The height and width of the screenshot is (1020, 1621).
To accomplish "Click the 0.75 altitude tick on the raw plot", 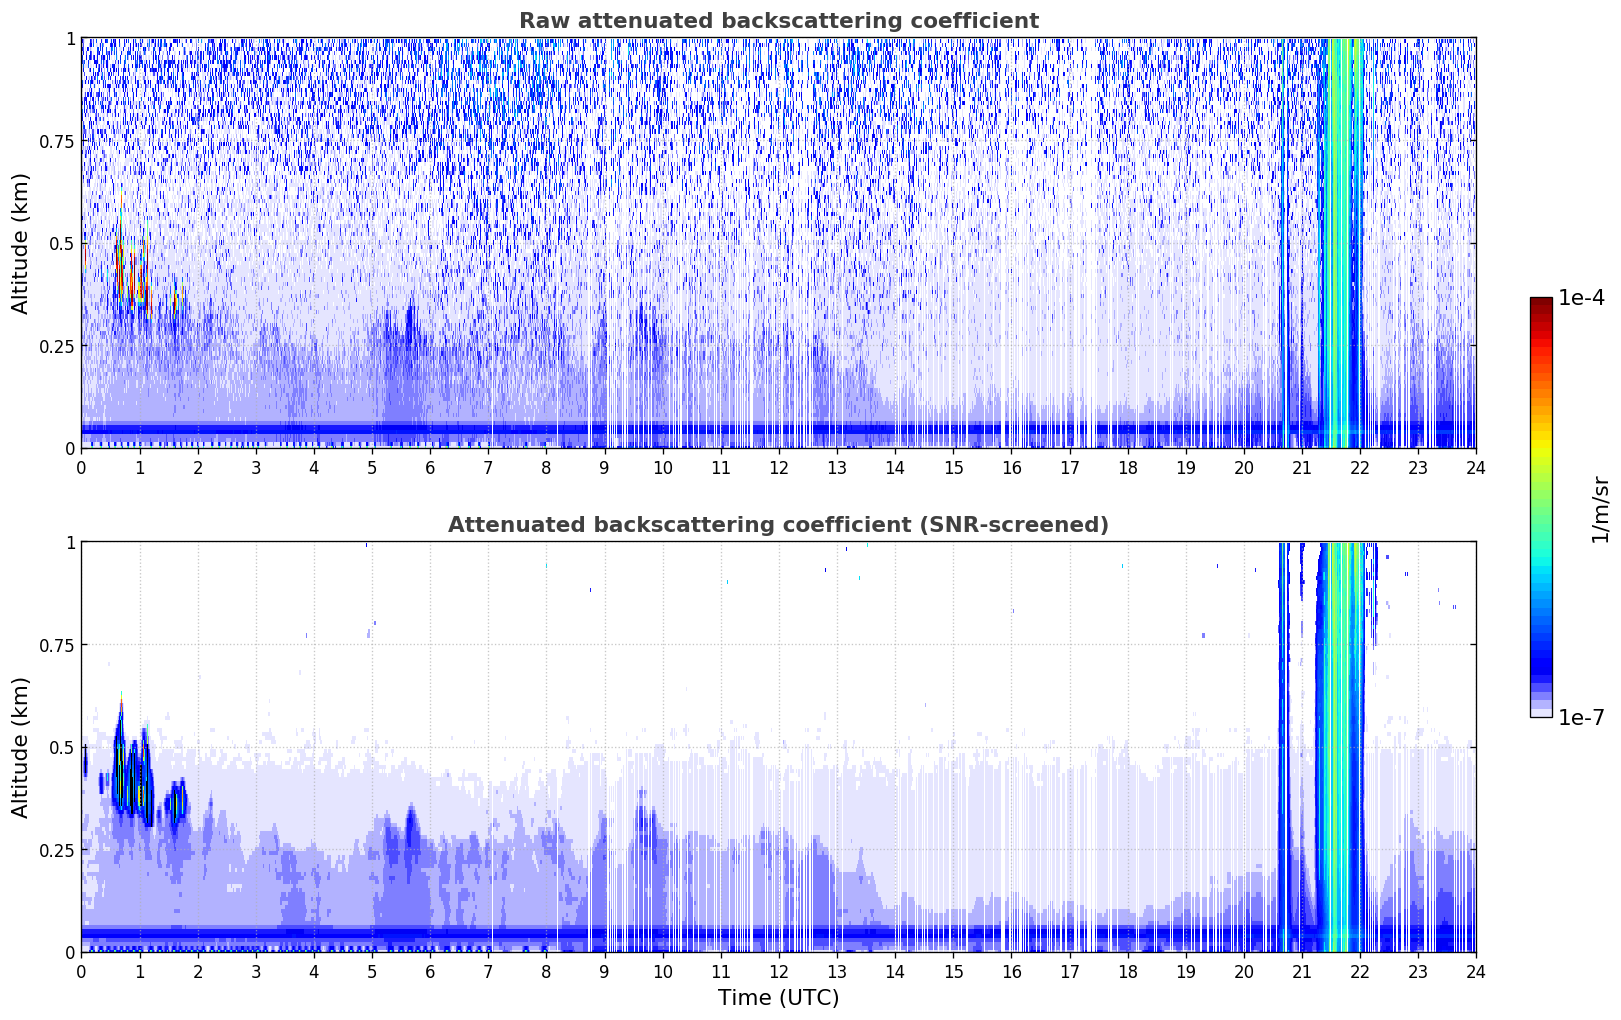I will pos(57,141).
